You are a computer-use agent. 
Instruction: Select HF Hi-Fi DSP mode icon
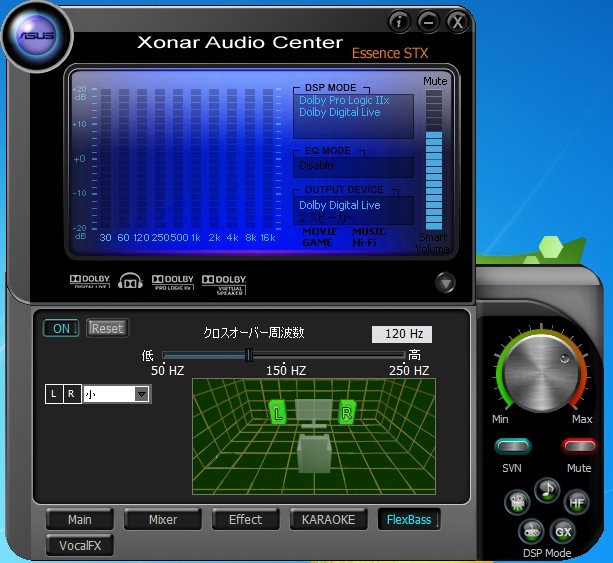tap(577, 502)
